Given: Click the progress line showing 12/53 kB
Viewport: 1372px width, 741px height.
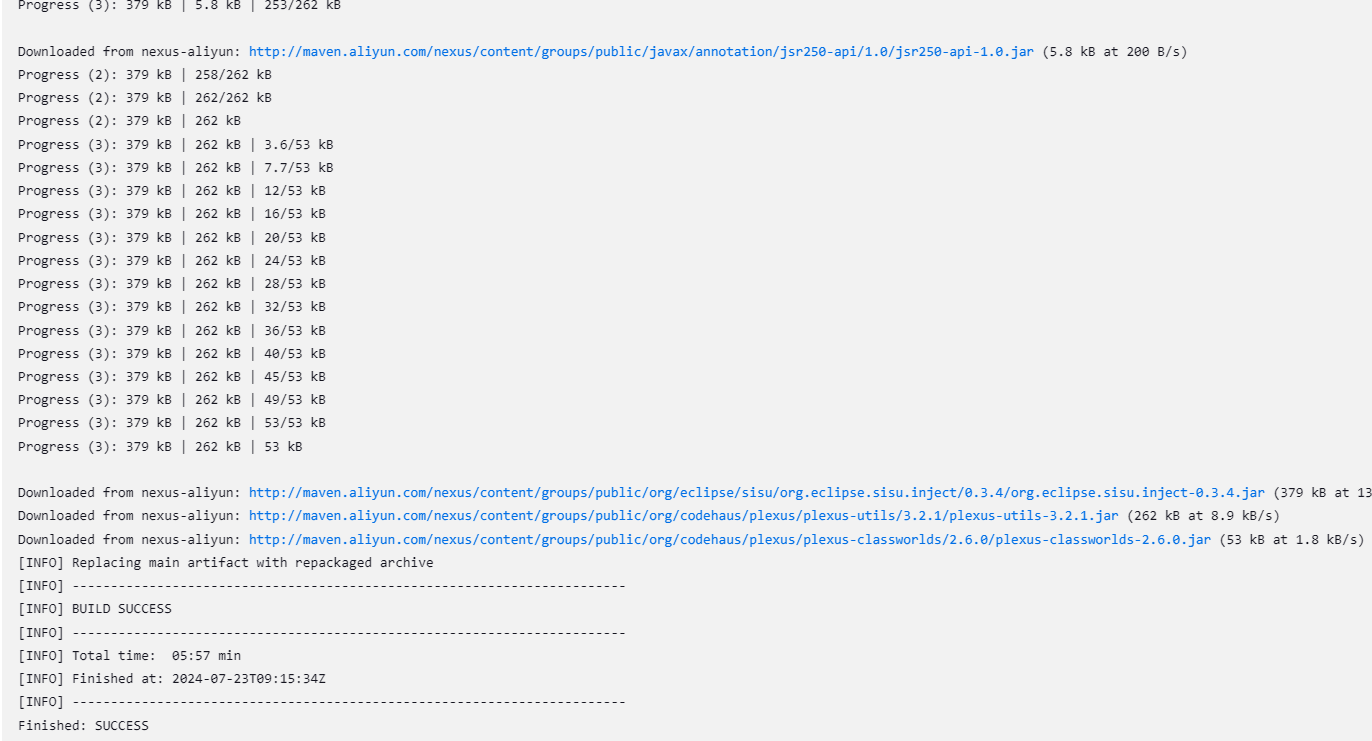Looking at the screenshot, I should (x=172, y=190).
